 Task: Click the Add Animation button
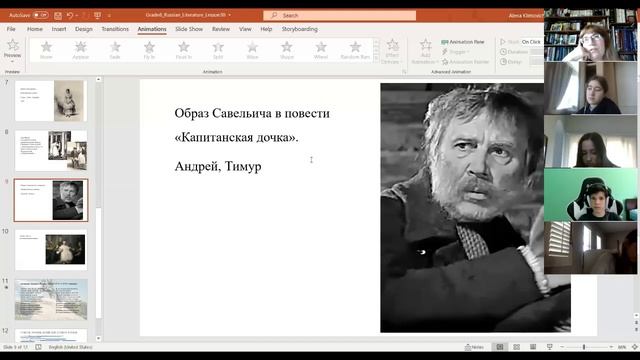coord(425,51)
